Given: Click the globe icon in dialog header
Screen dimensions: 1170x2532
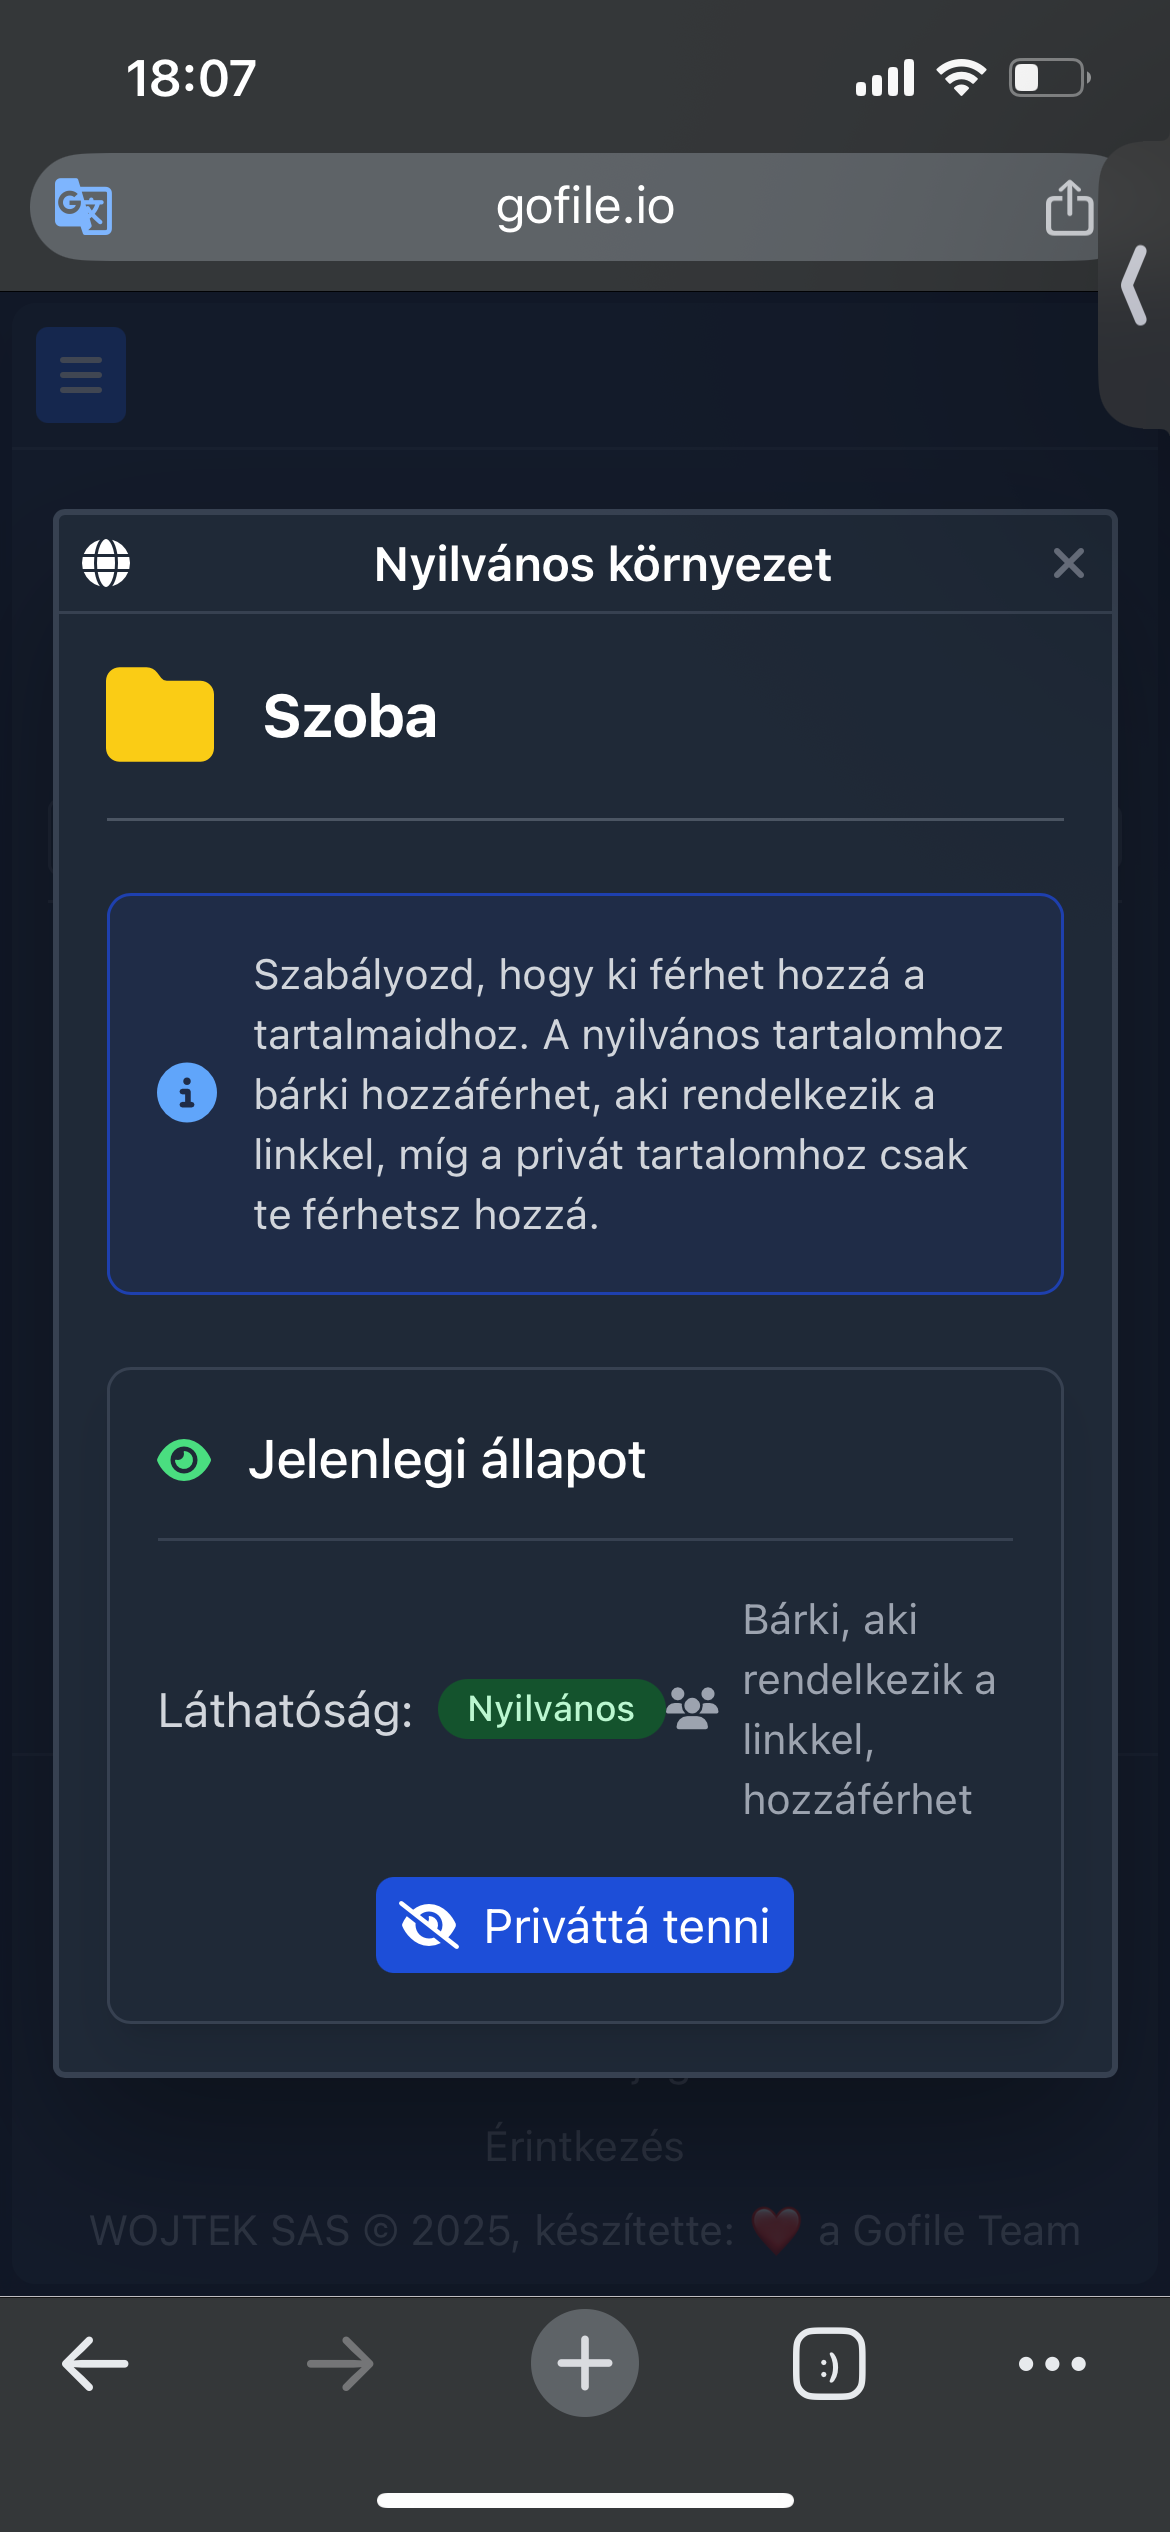Looking at the screenshot, I should coord(106,563).
